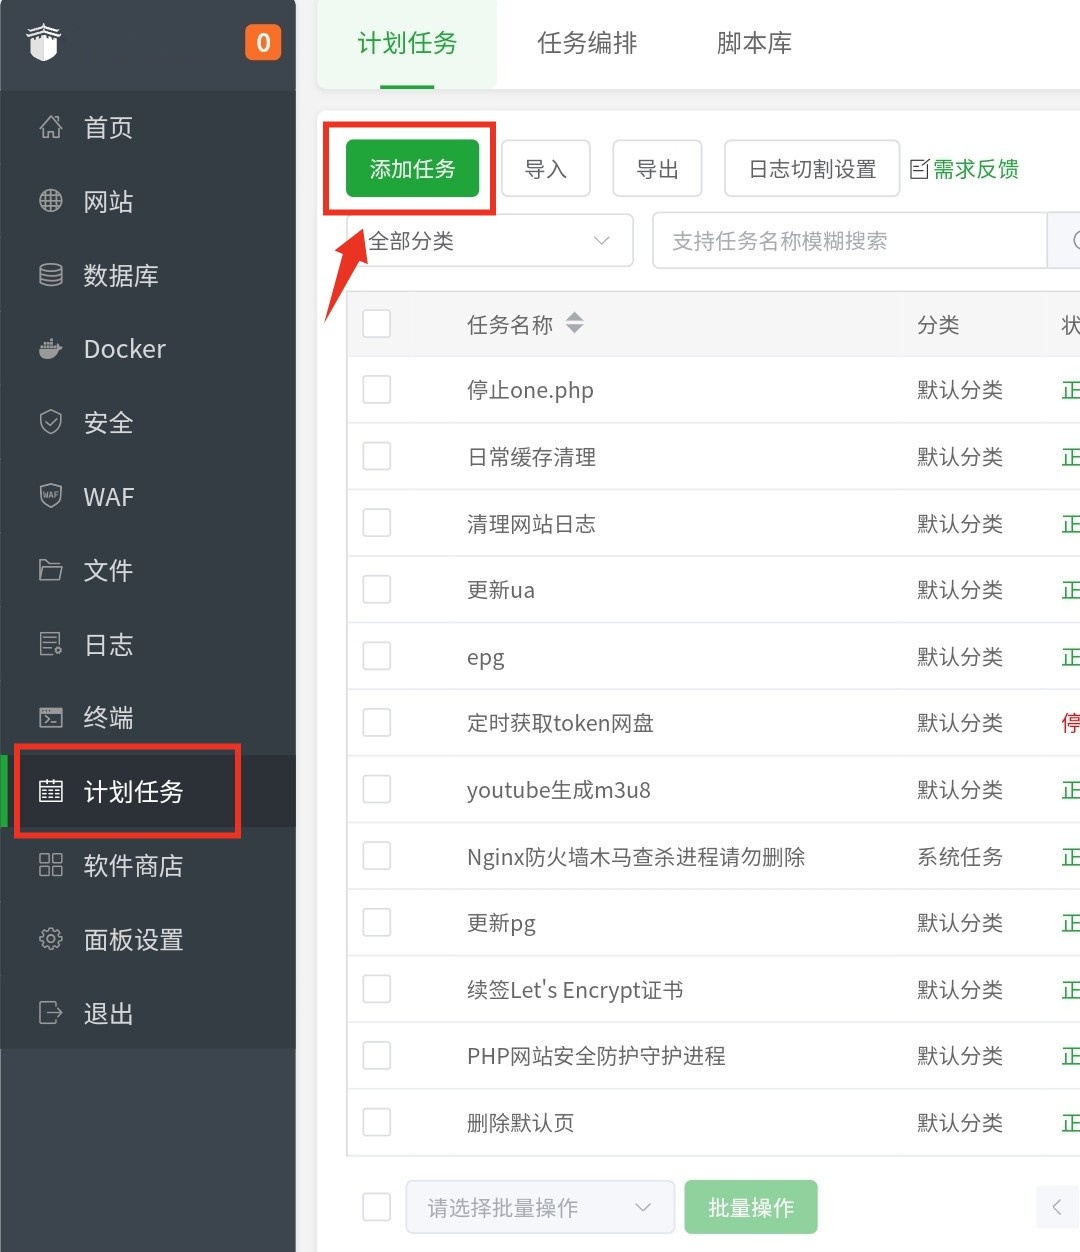This screenshot has height=1252, width=1080.
Task: Check the box for PHP网站安全防护守护进程
Action: (377, 1055)
